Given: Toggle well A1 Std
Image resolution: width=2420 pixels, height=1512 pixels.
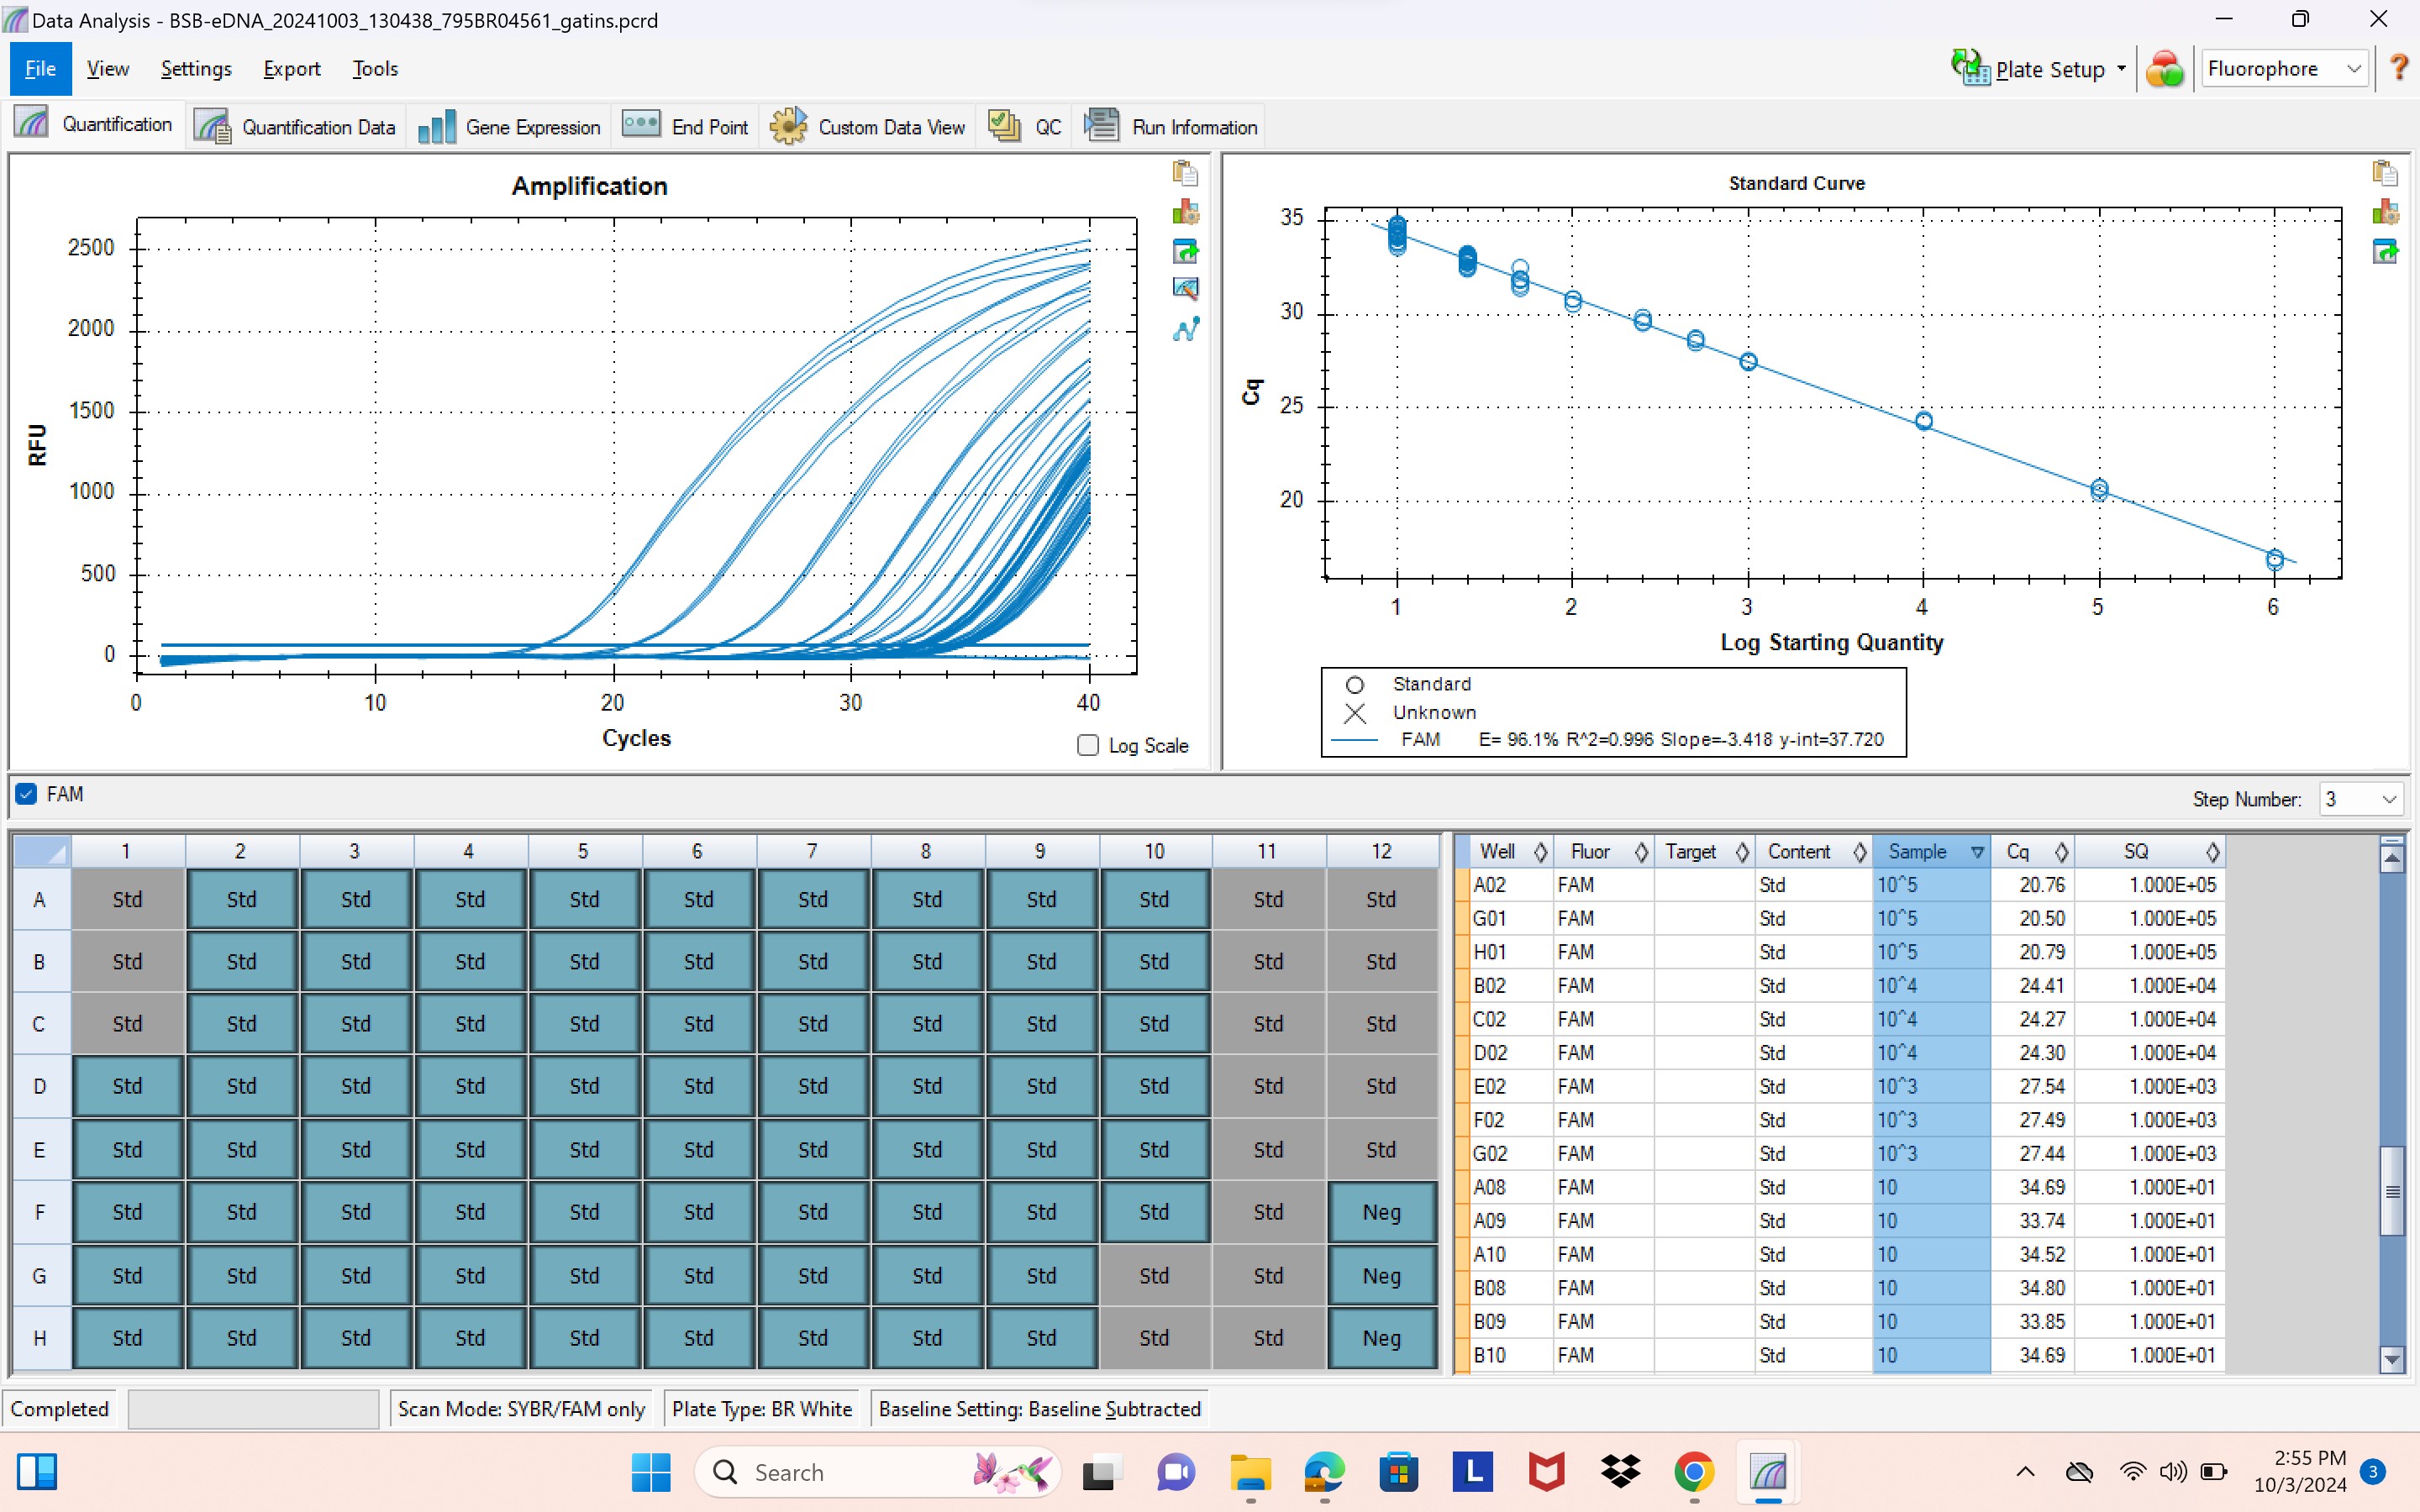Looking at the screenshot, I should (127, 899).
